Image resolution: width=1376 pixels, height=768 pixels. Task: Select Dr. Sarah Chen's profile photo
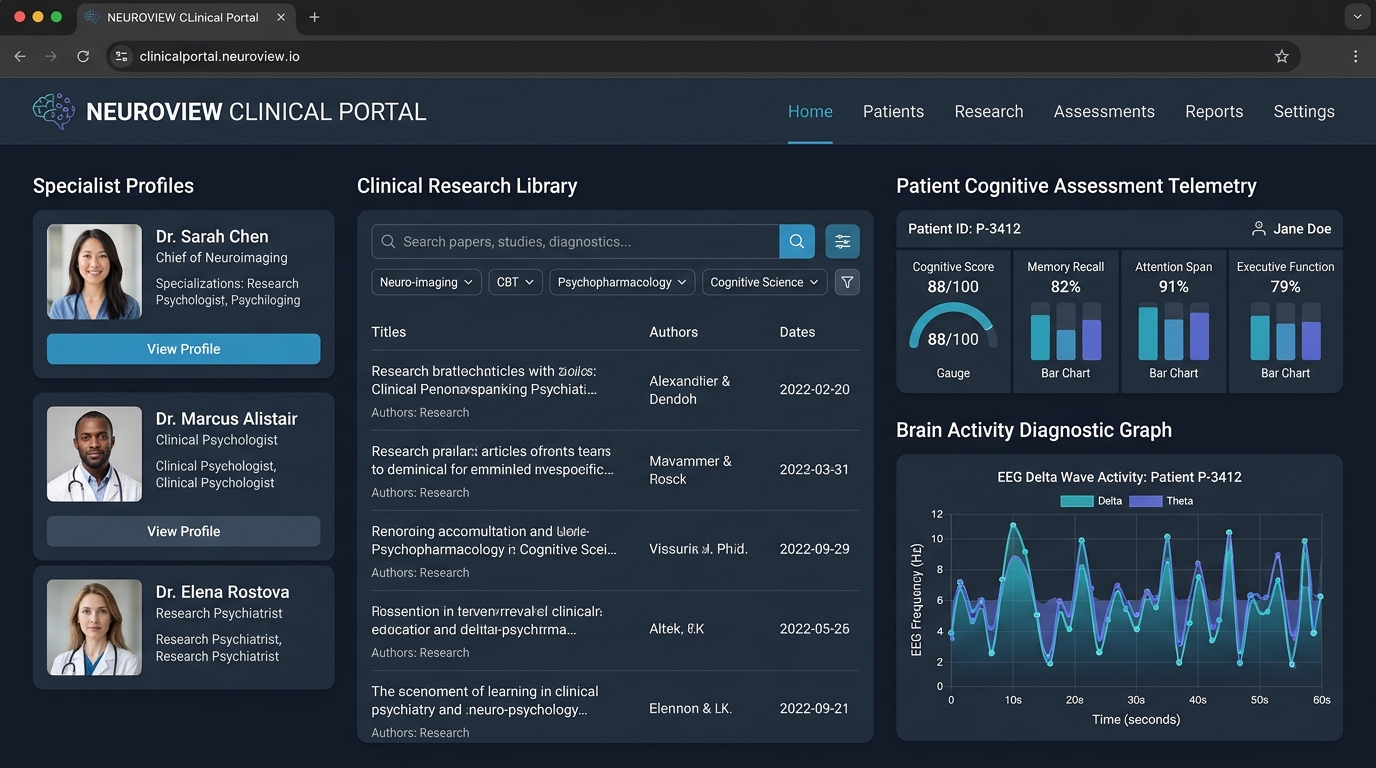click(x=95, y=271)
